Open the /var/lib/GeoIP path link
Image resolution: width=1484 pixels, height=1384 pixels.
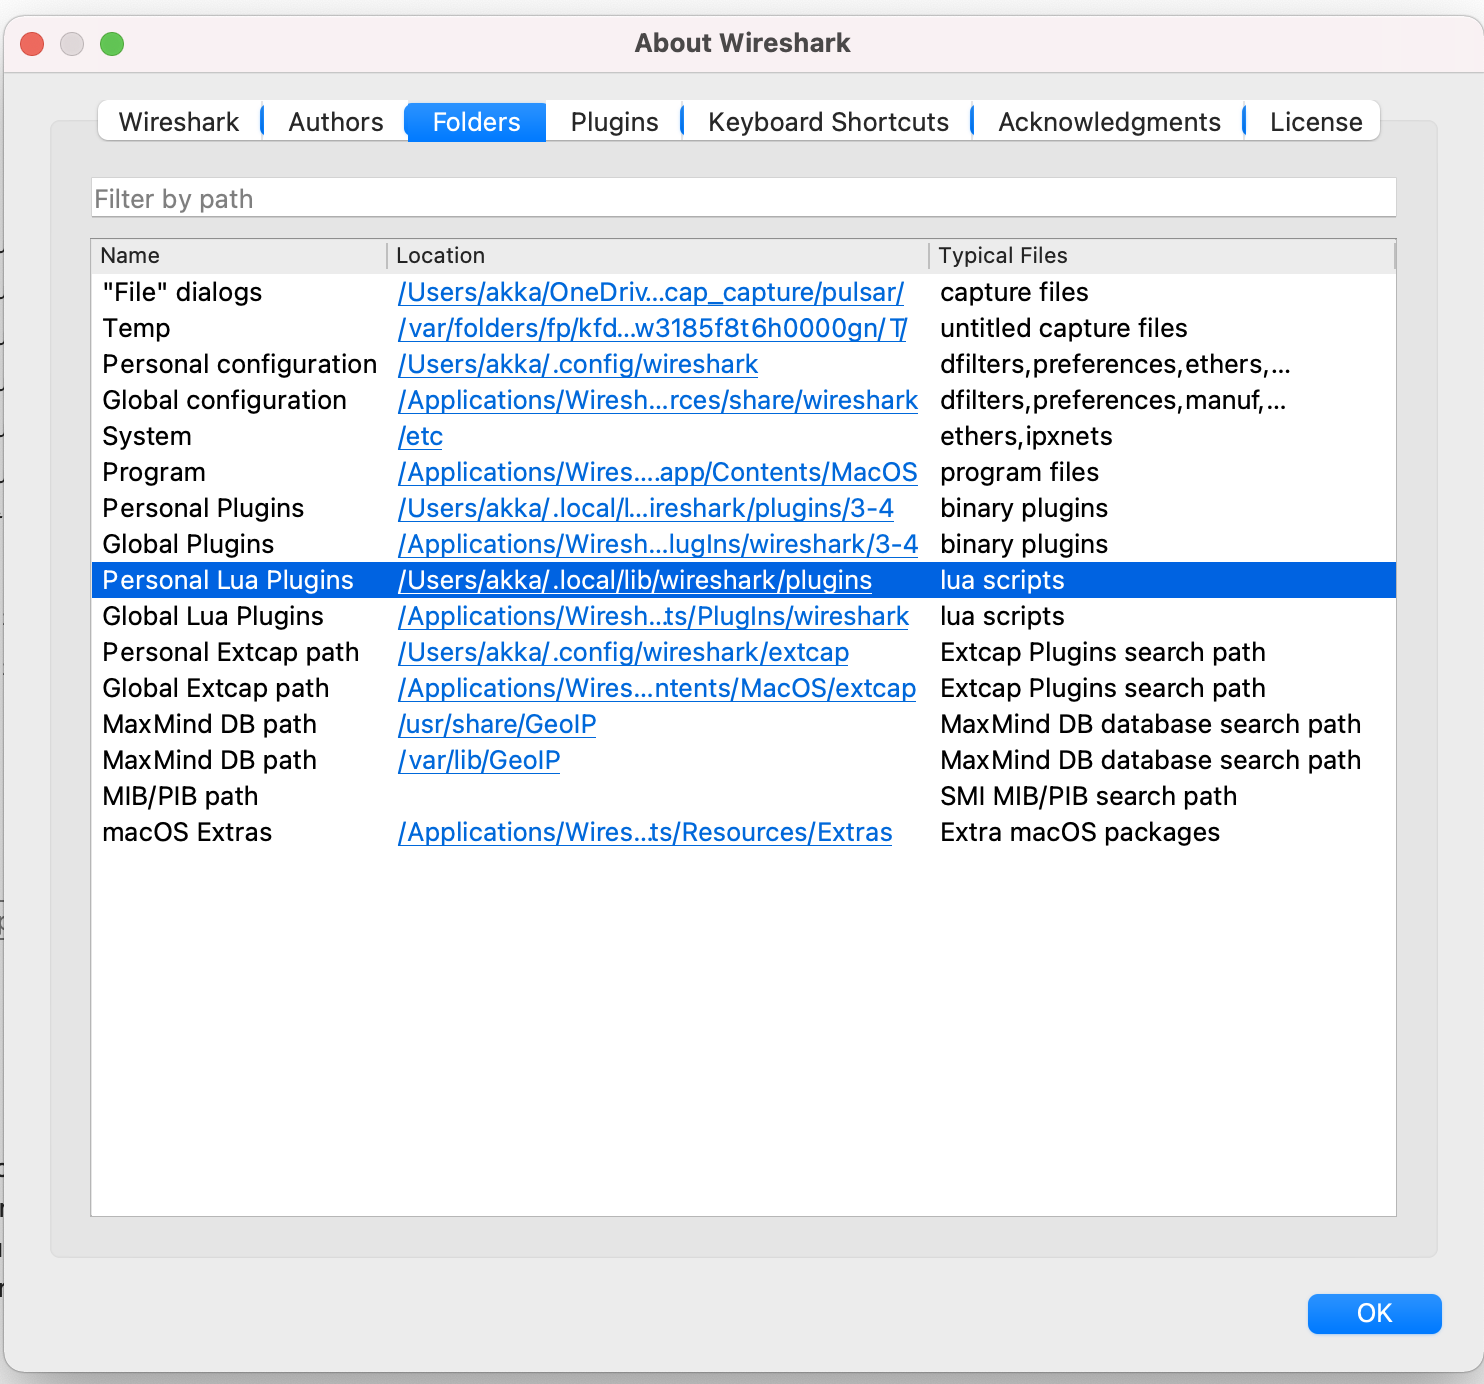pos(479,761)
